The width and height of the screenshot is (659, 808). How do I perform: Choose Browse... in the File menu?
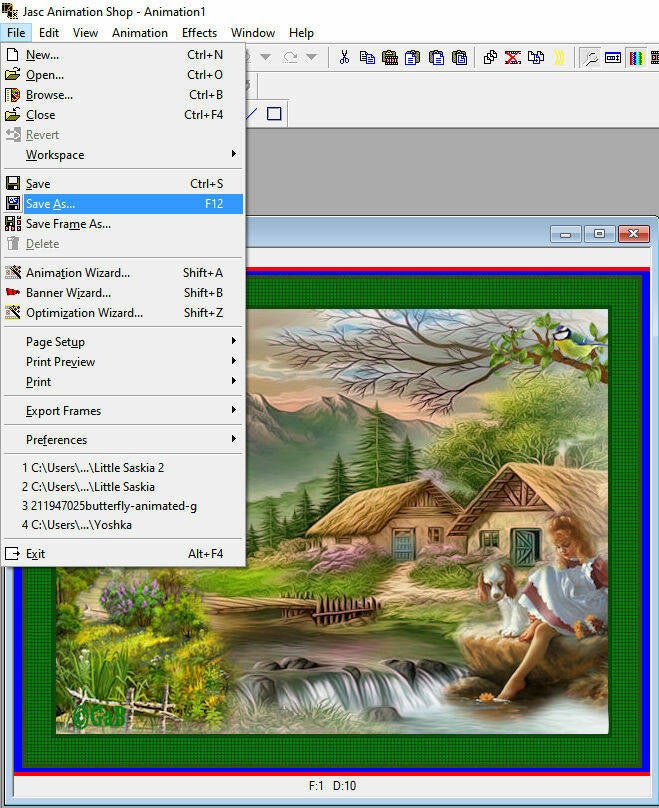(x=123, y=95)
